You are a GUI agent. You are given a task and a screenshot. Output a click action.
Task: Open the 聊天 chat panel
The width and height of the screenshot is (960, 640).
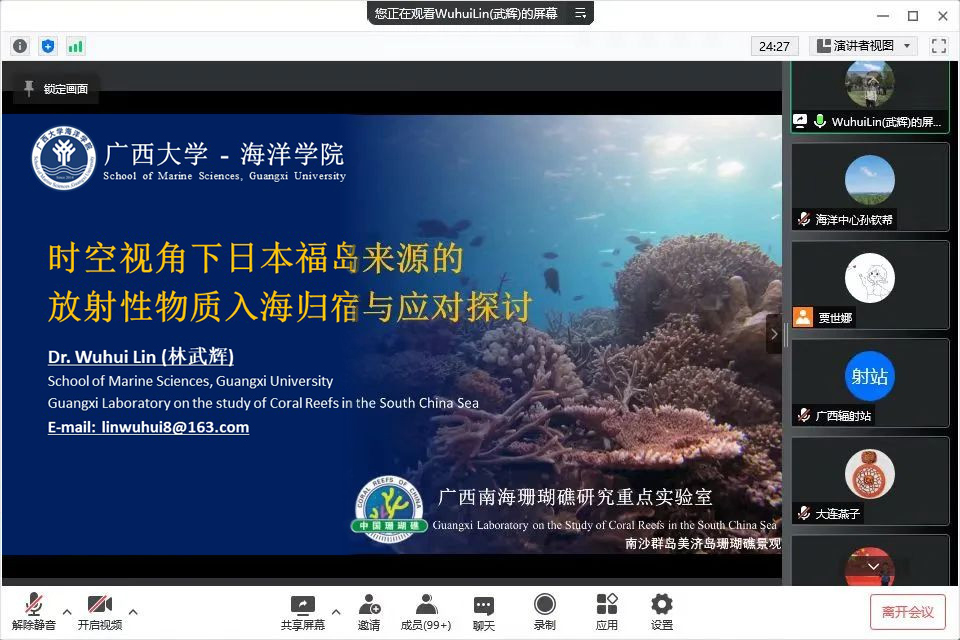(x=484, y=611)
